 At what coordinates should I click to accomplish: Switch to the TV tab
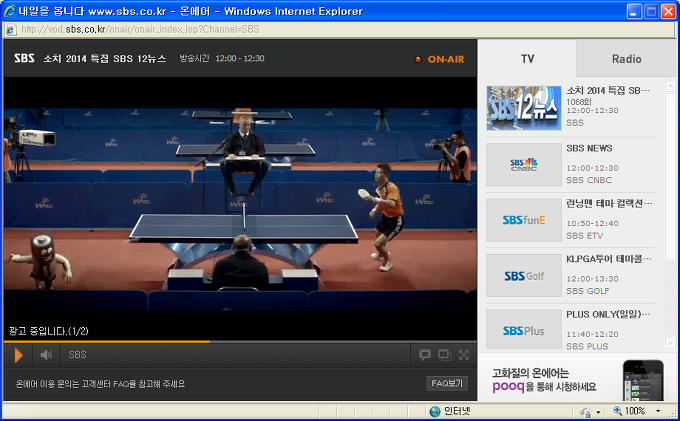[527, 59]
